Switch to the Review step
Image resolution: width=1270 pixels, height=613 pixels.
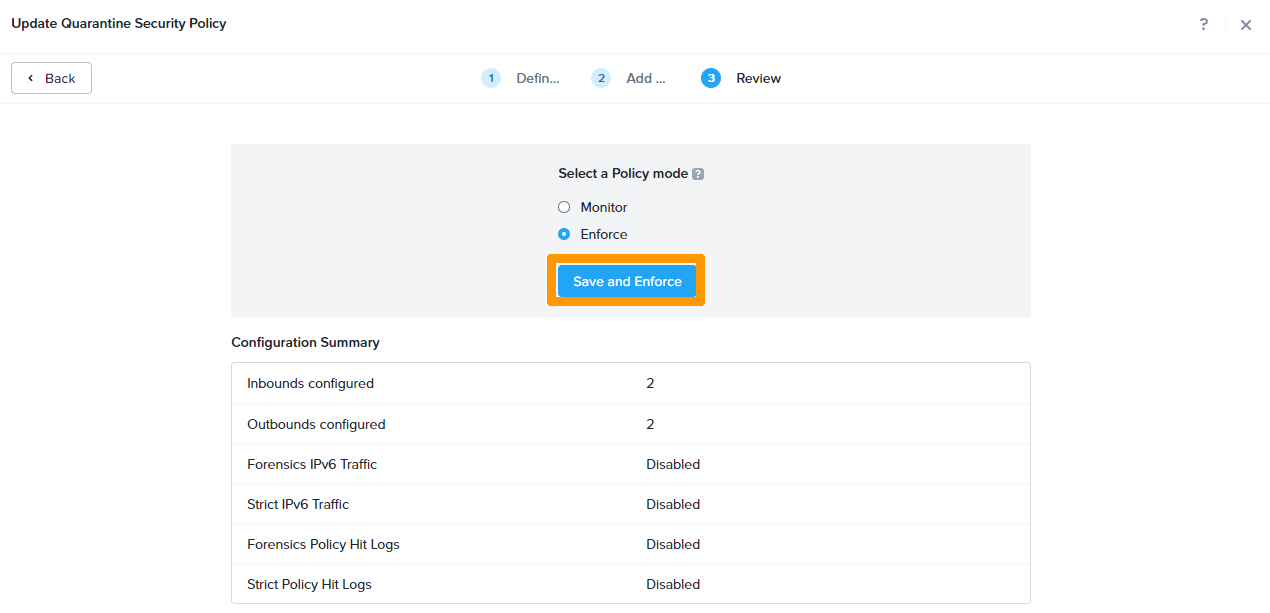point(758,77)
